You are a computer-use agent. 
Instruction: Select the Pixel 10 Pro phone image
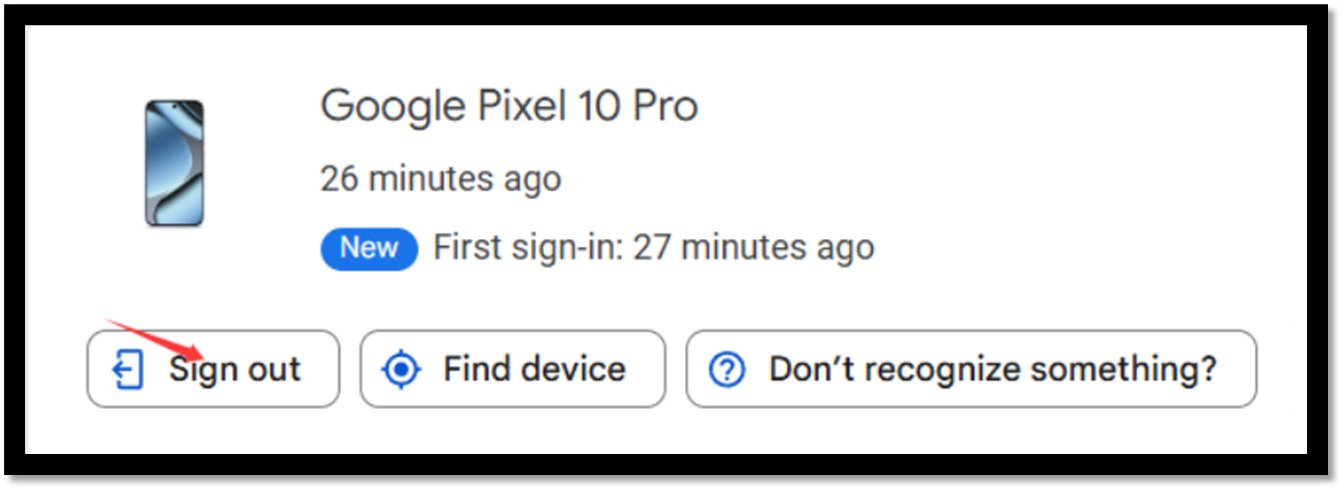[174, 163]
